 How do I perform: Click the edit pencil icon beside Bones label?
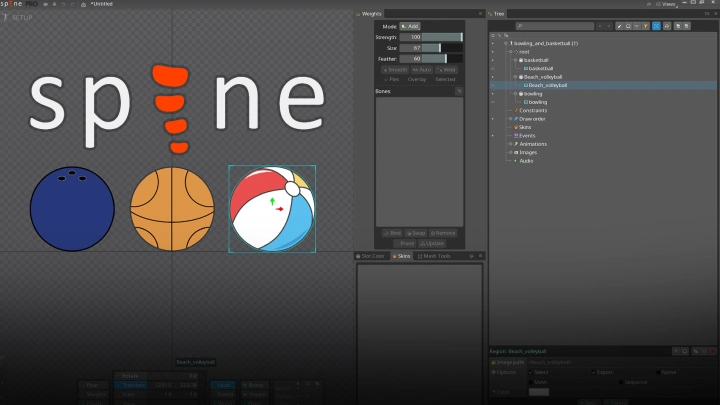[x=459, y=91]
